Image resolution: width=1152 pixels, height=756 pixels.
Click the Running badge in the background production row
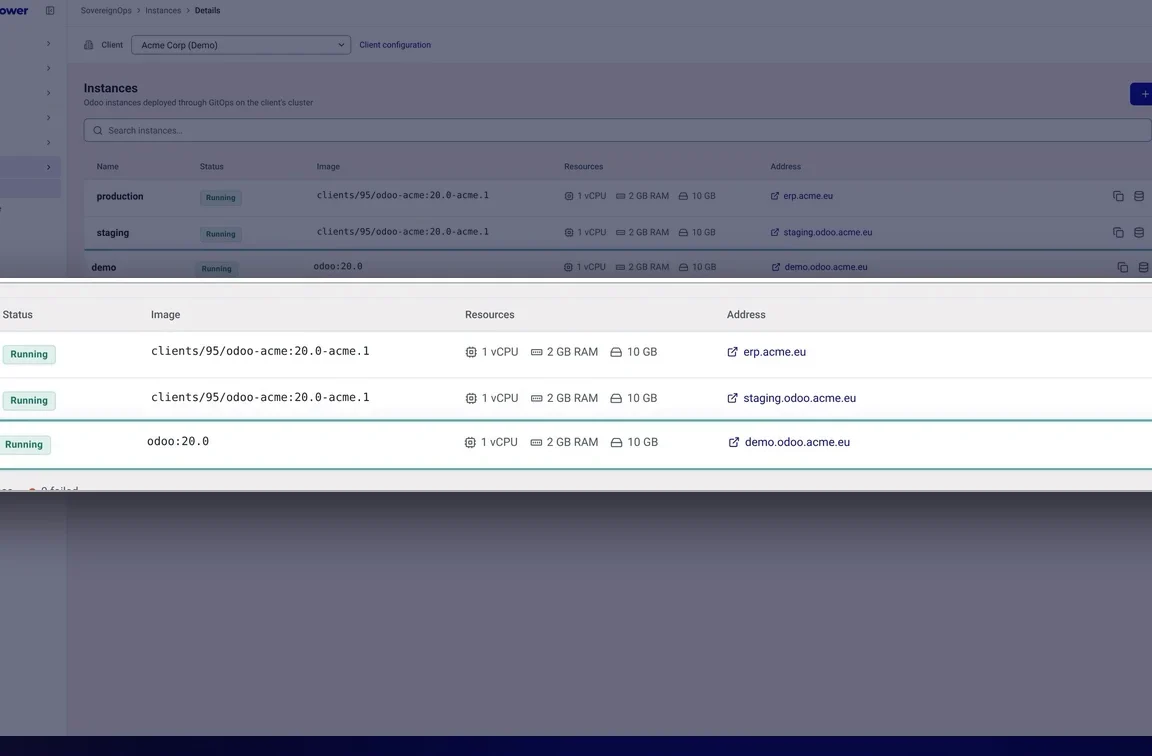pyautogui.click(x=220, y=198)
